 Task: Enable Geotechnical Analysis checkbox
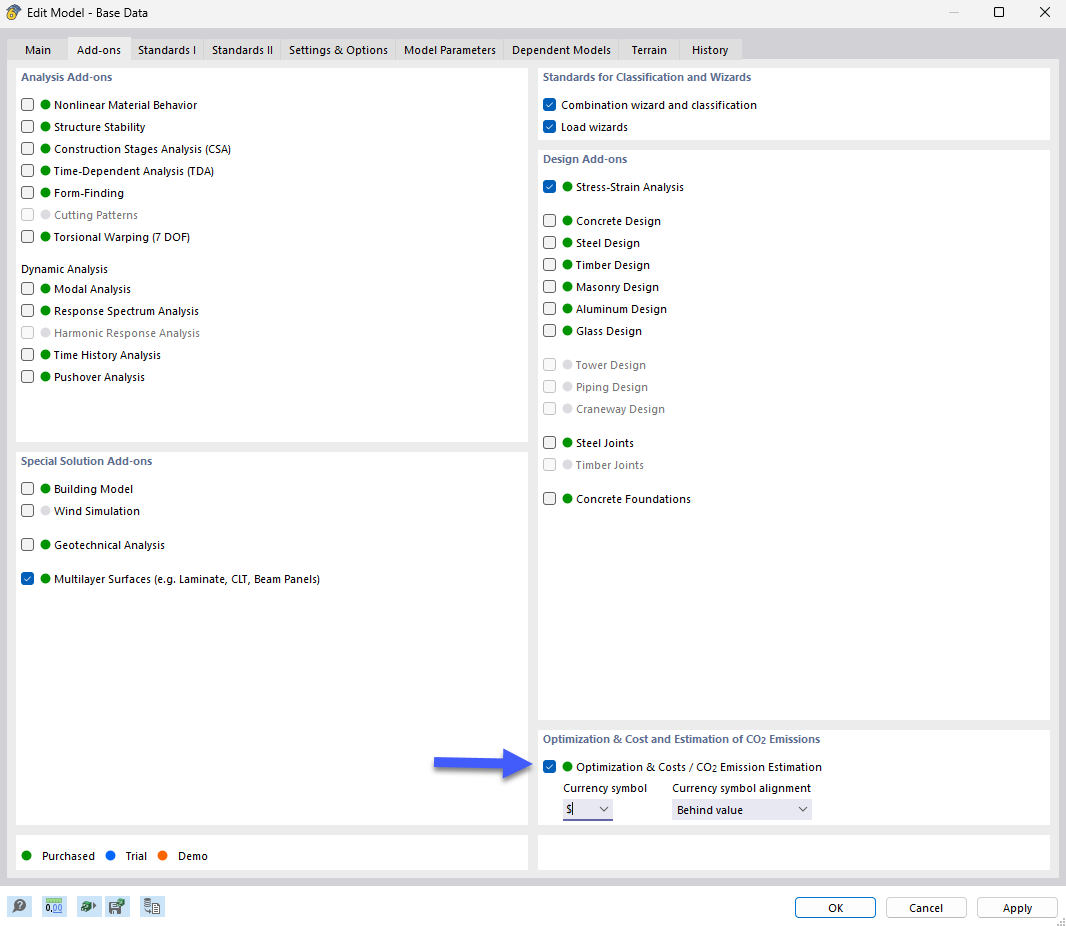coord(27,545)
